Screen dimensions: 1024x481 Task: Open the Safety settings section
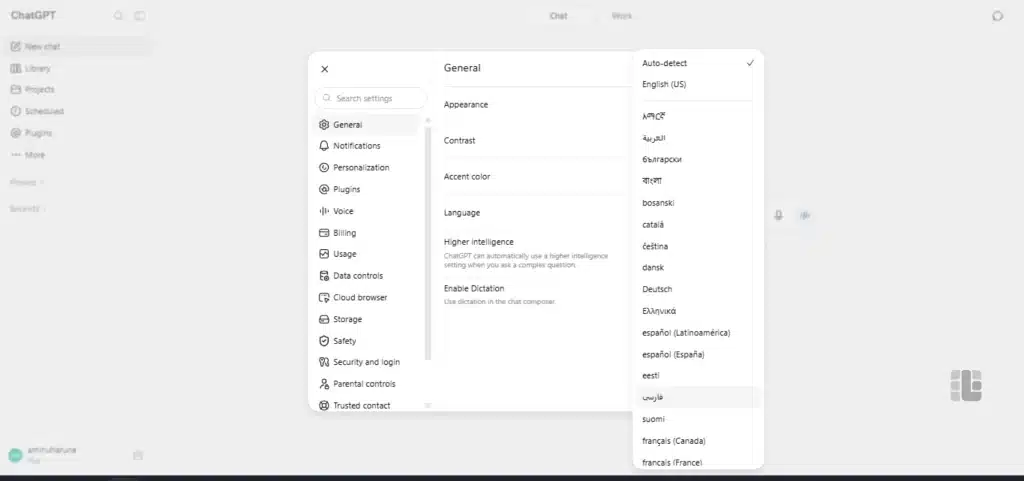coord(366,341)
